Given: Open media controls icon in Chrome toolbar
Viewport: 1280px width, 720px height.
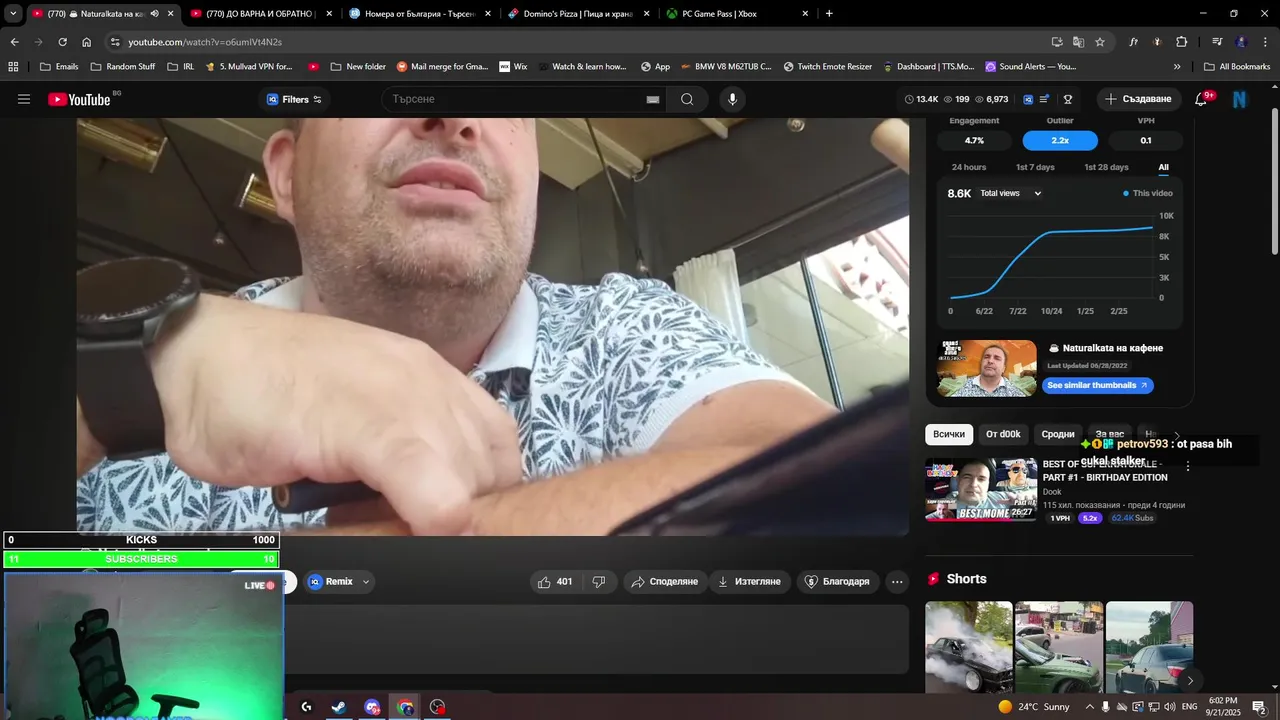Looking at the screenshot, I should tap(1217, 42).
